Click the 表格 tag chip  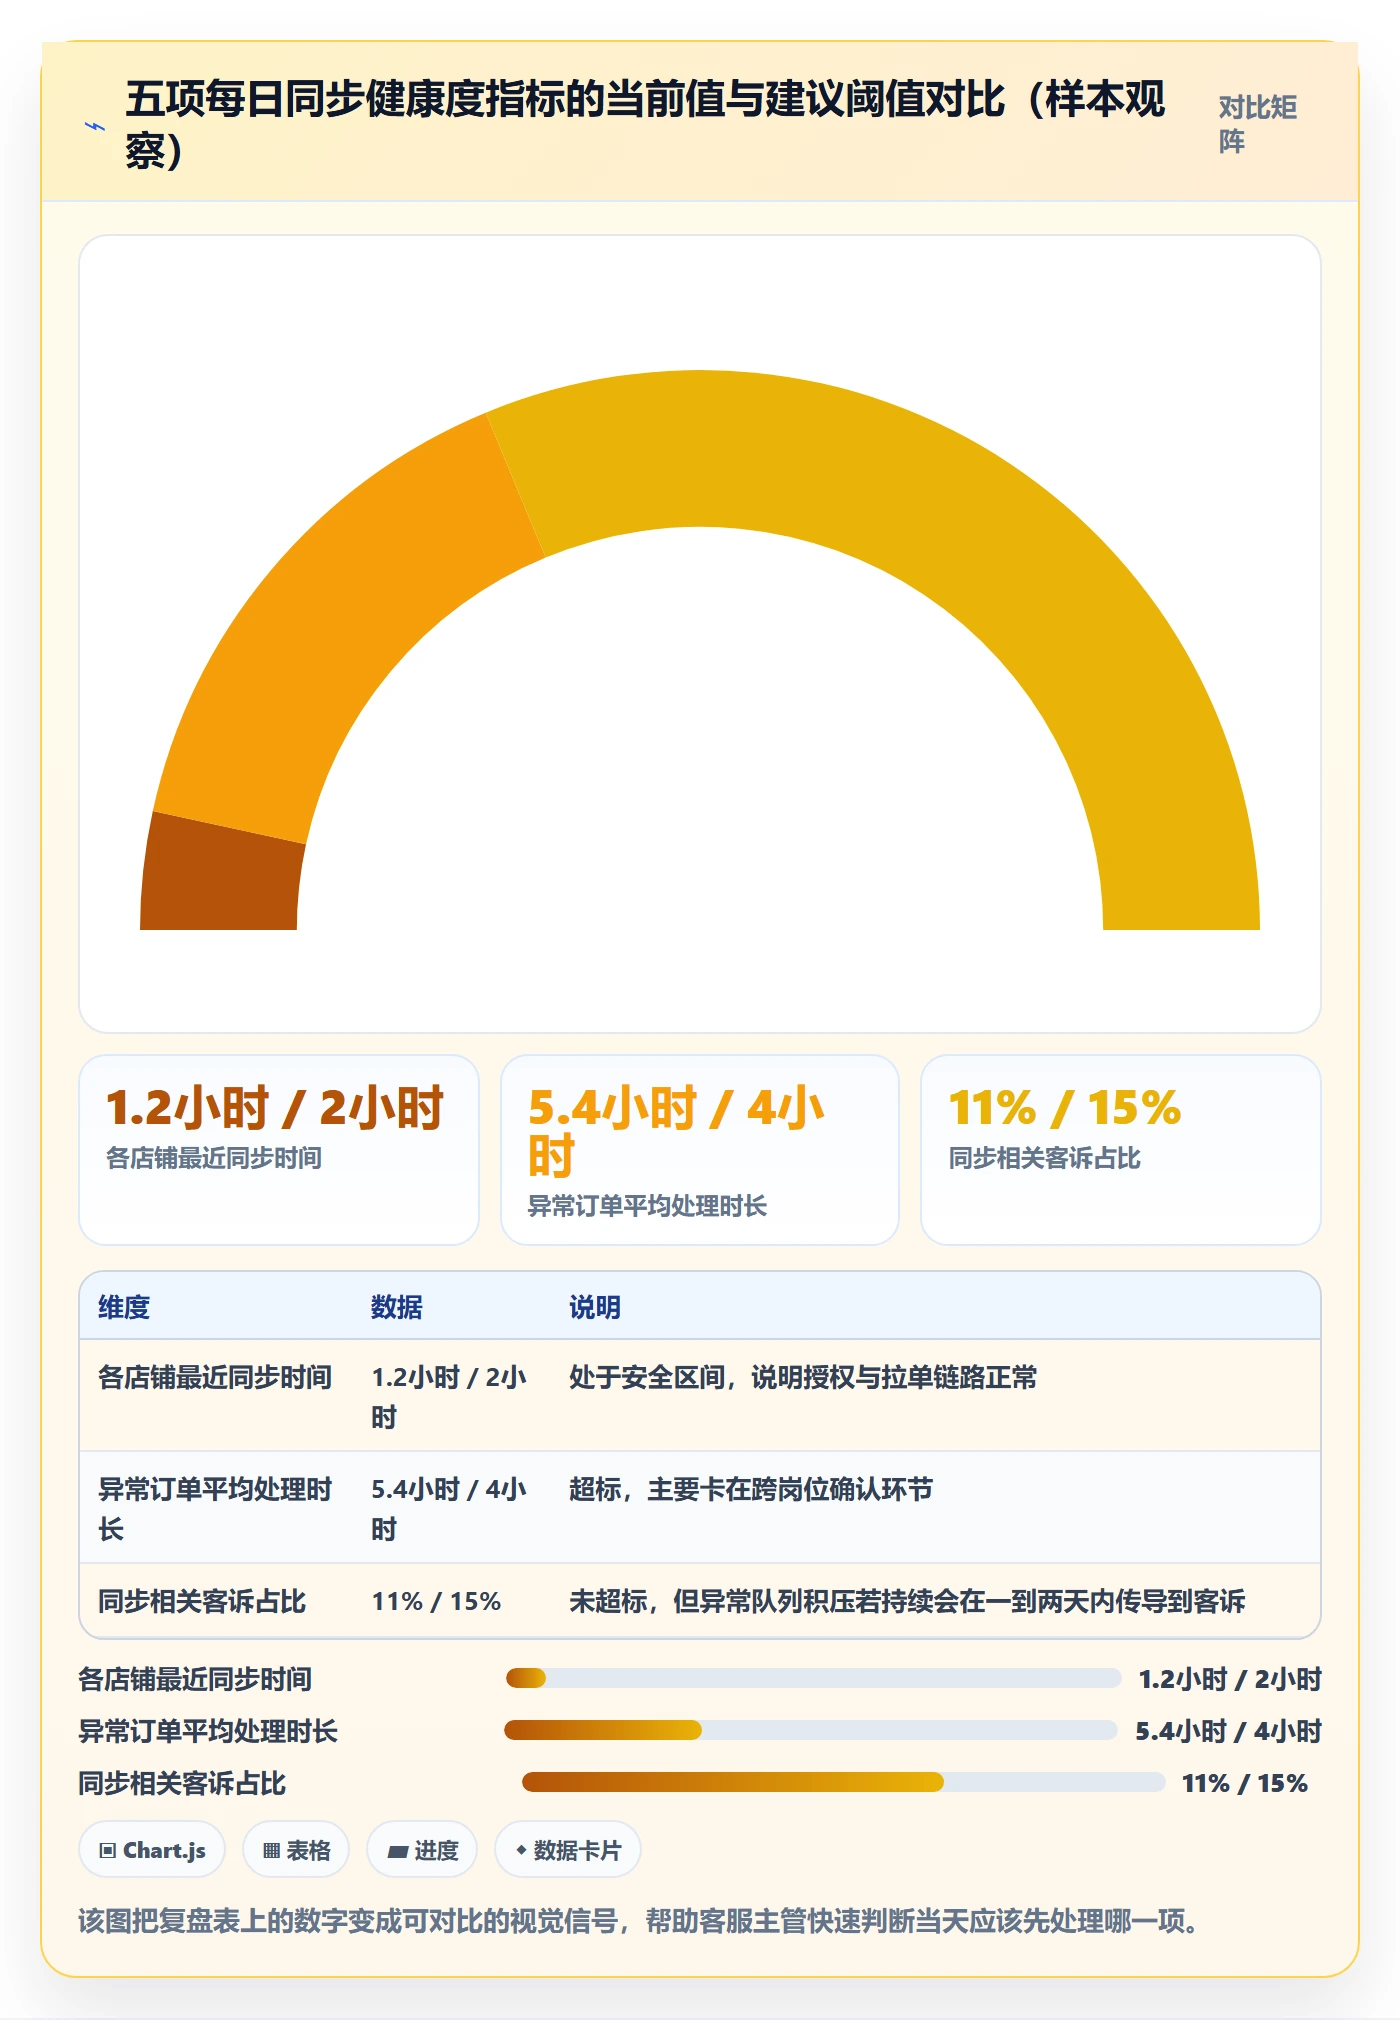296,1850
